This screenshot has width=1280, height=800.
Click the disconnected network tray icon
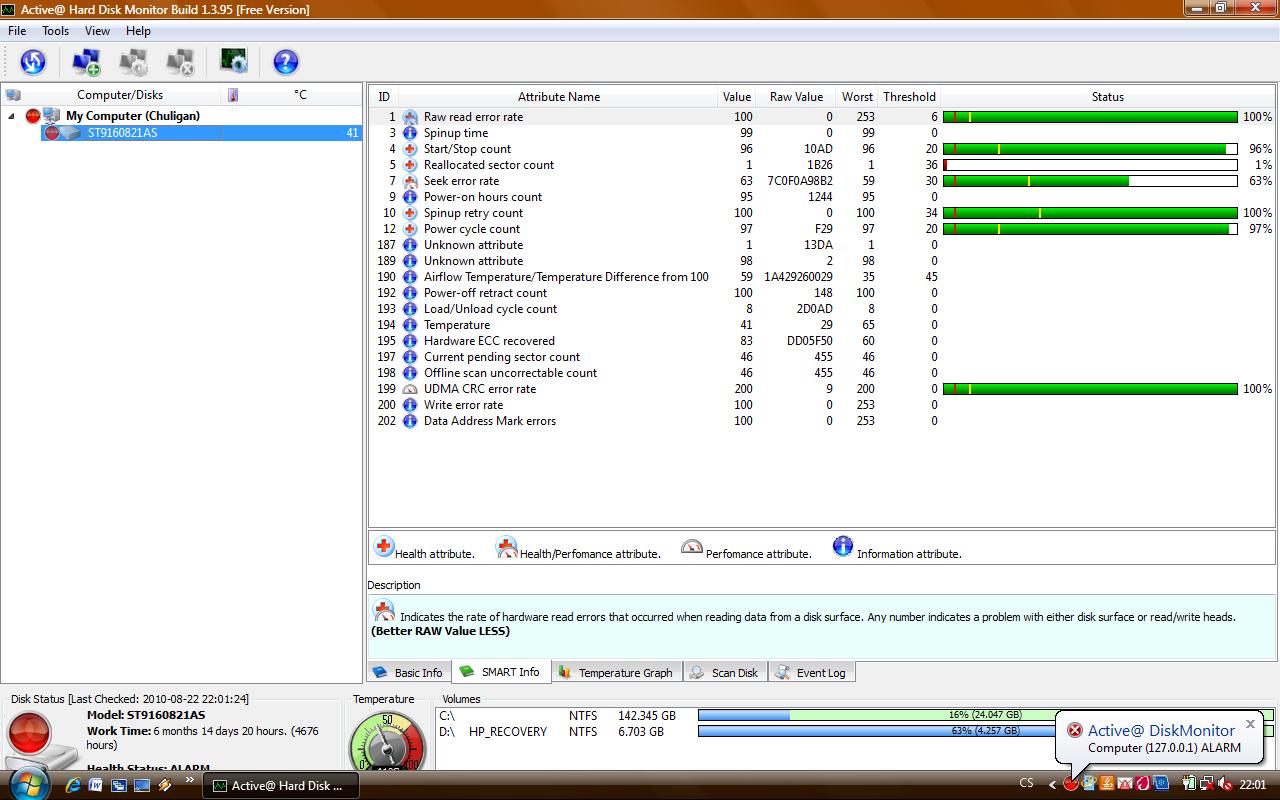(x=1207, y=784)
